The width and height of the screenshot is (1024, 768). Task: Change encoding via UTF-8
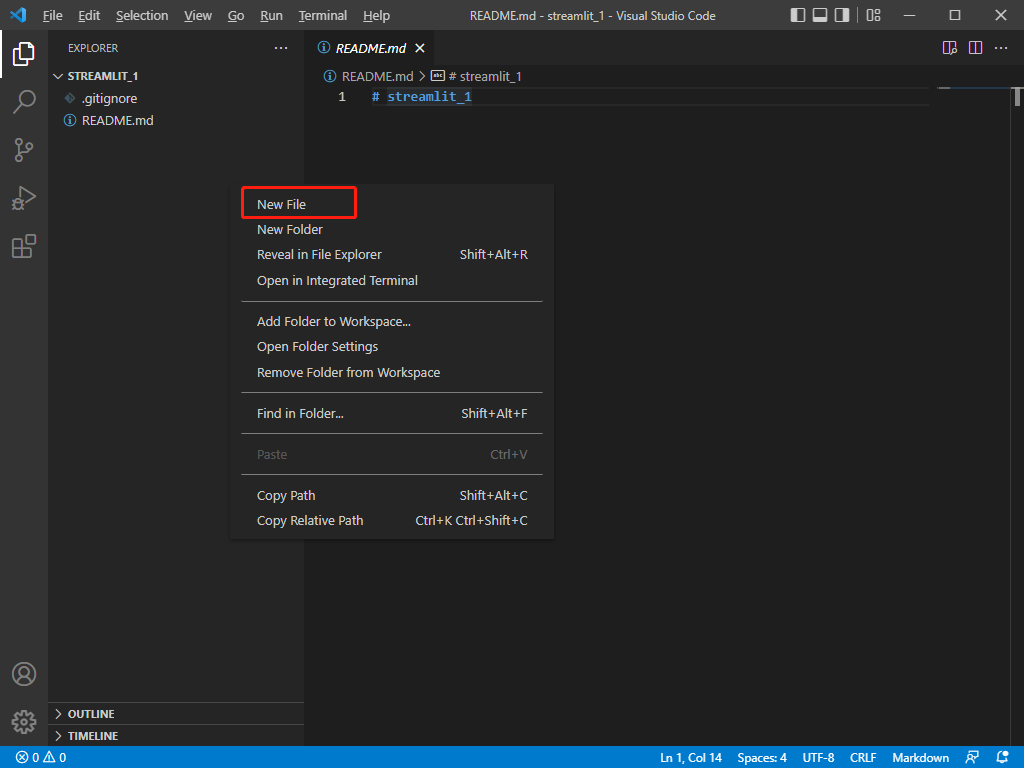coord(818,758)
